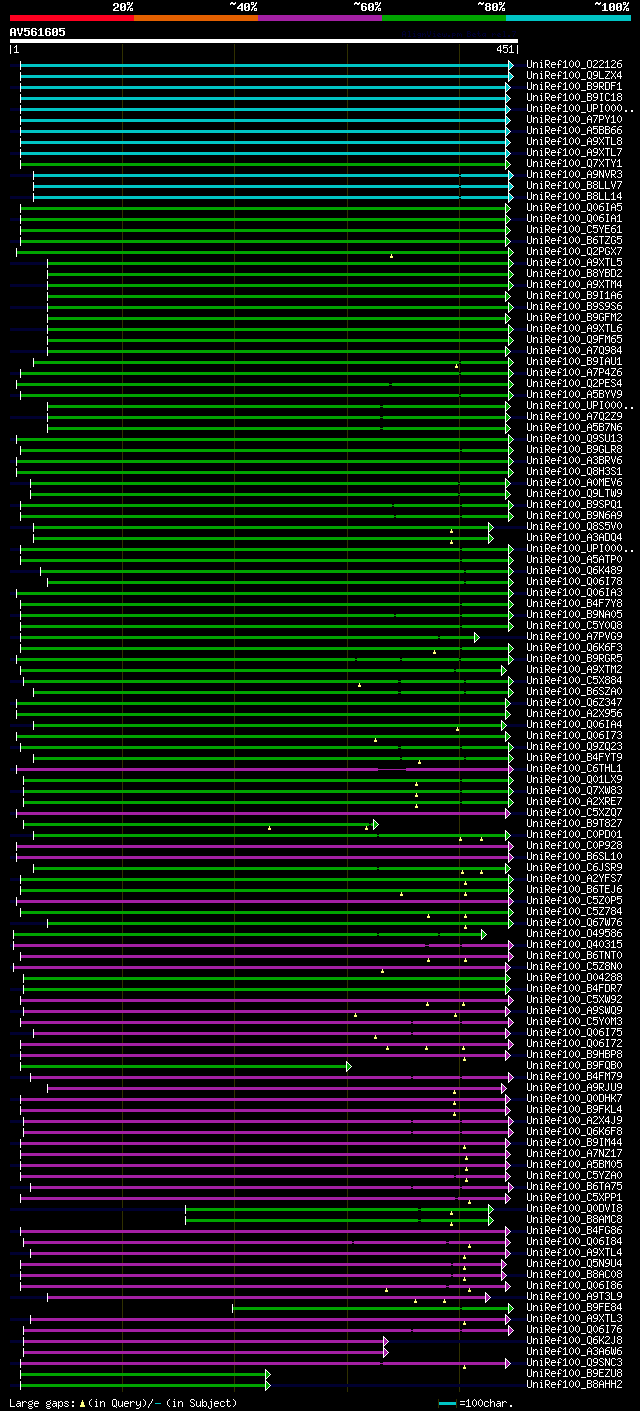
Task: Open the UniRef100_Q9LZX4 hit label
Action: (x=574, y=75)
